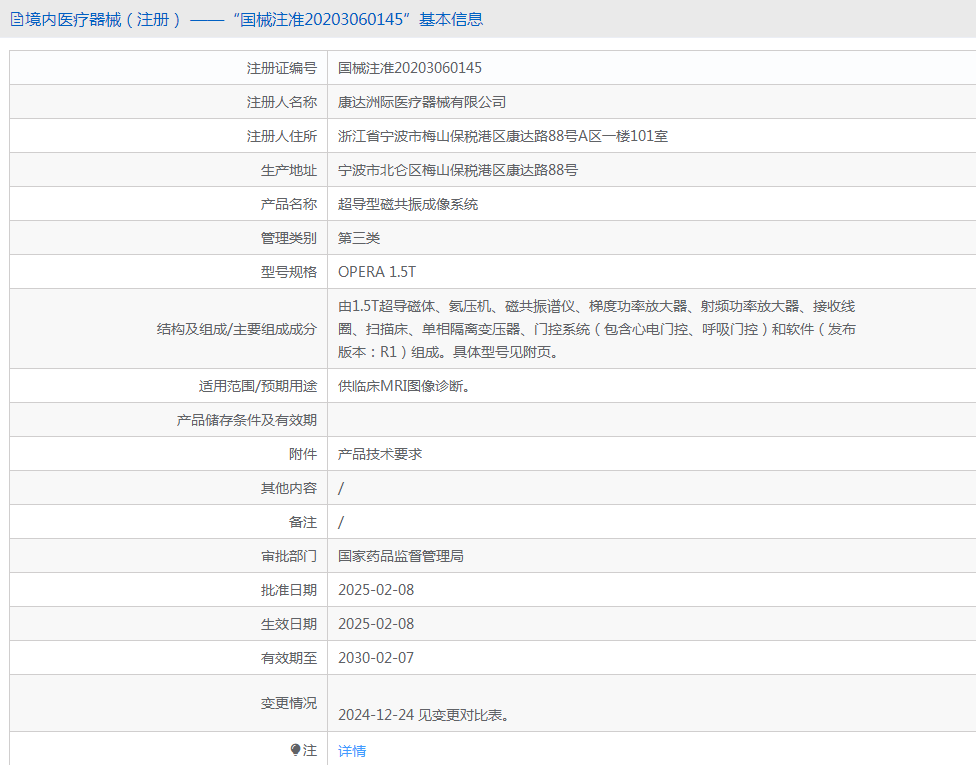
Task: Select approval department 国家药品监督管理局
Action: 401,556
